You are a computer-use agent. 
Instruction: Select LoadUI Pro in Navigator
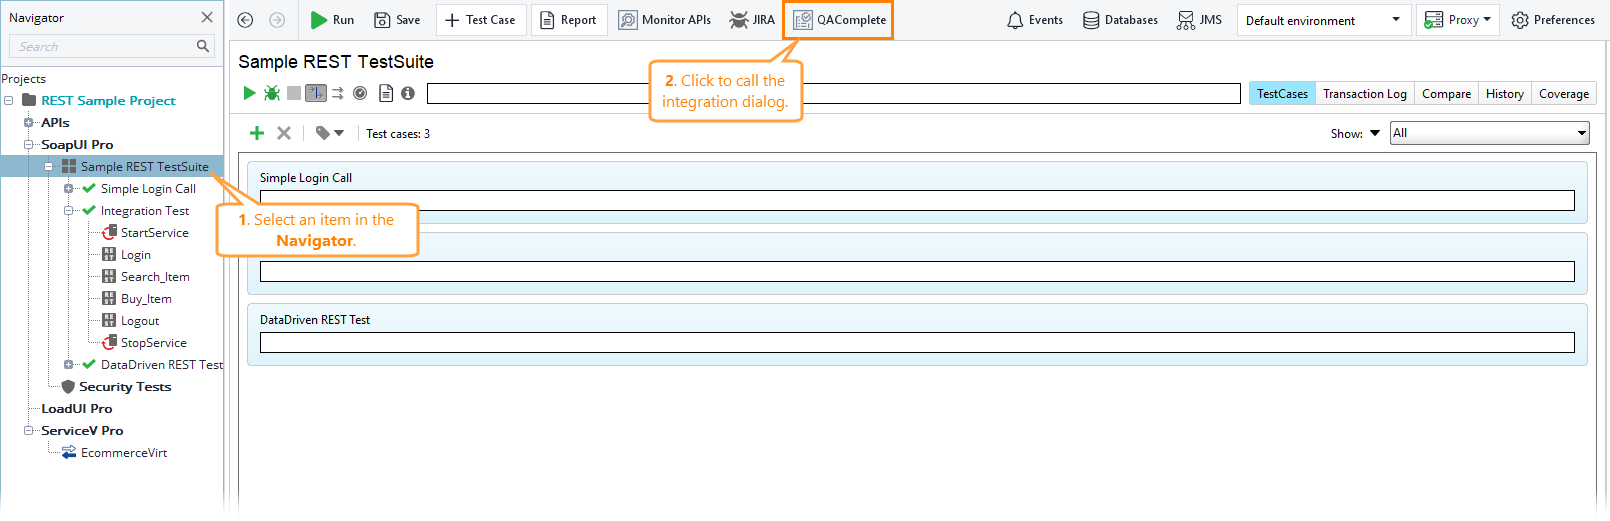click(x=76, y=408)
